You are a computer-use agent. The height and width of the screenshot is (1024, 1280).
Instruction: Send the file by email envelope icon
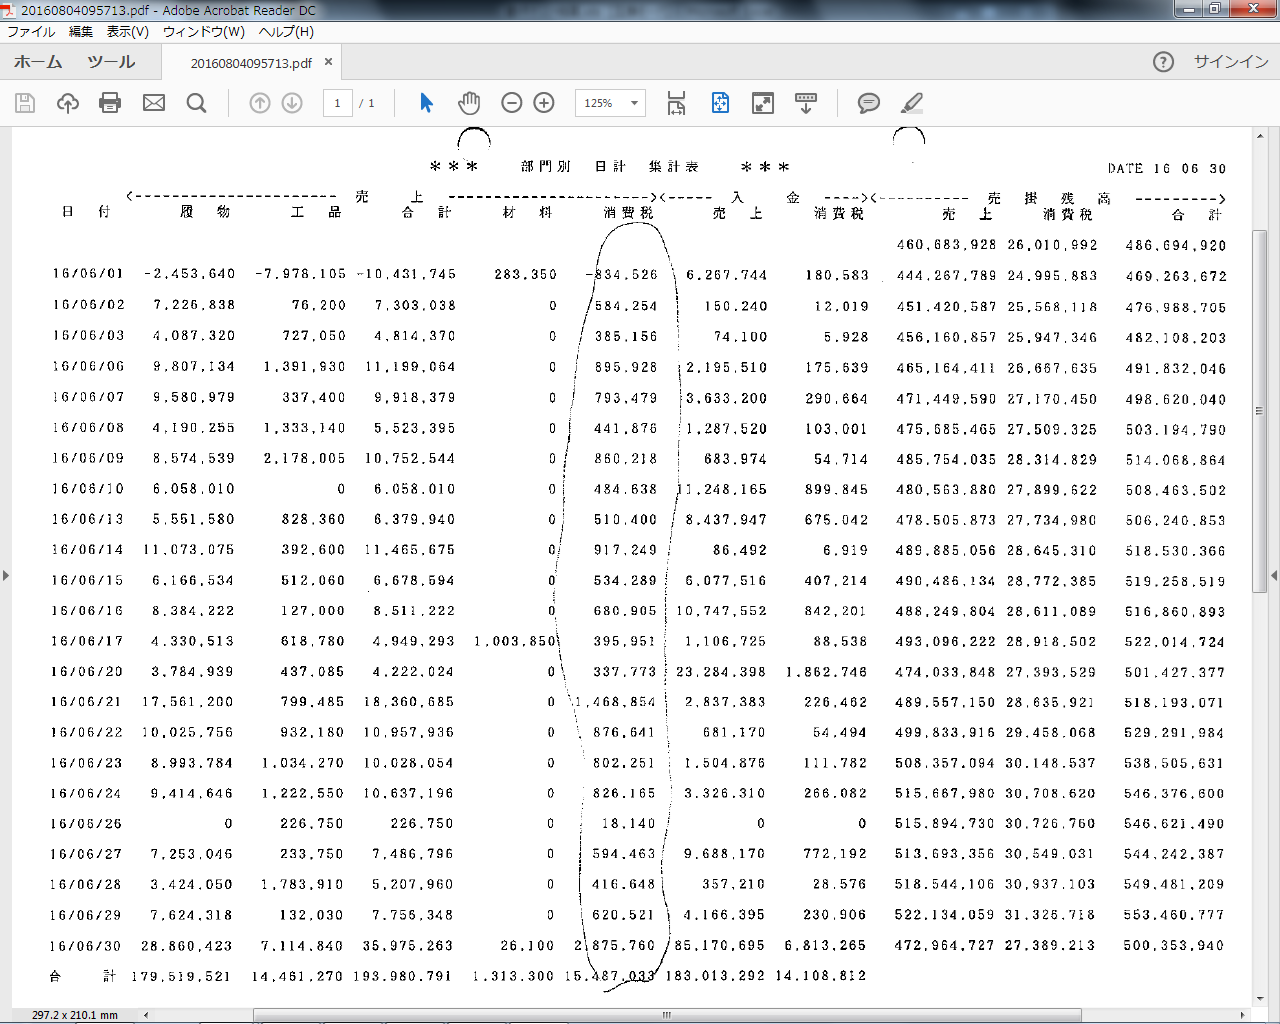(x=154, y=103)
